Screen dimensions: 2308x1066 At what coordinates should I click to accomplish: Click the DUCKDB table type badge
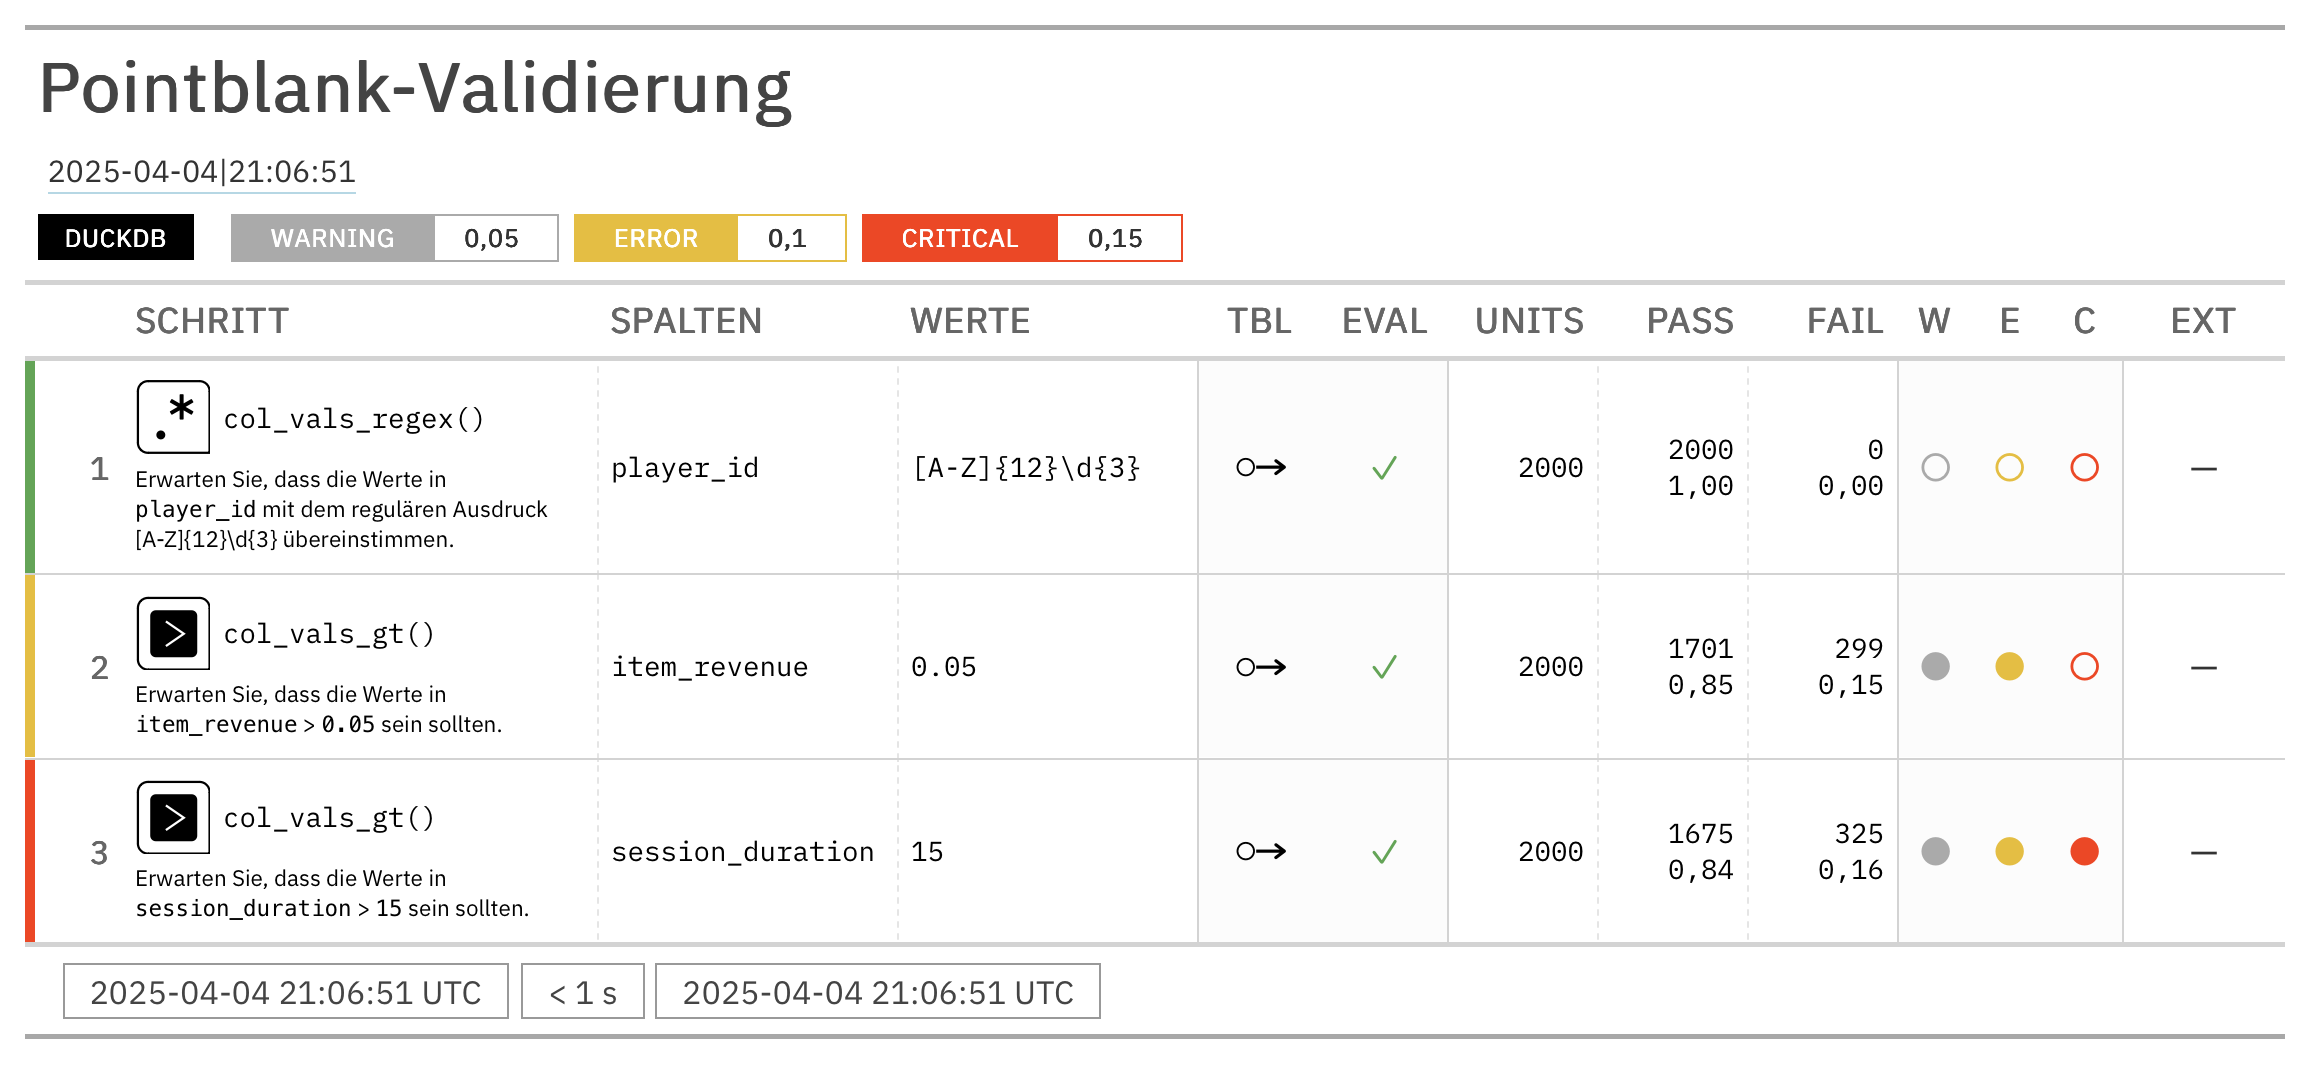point(116,238)
